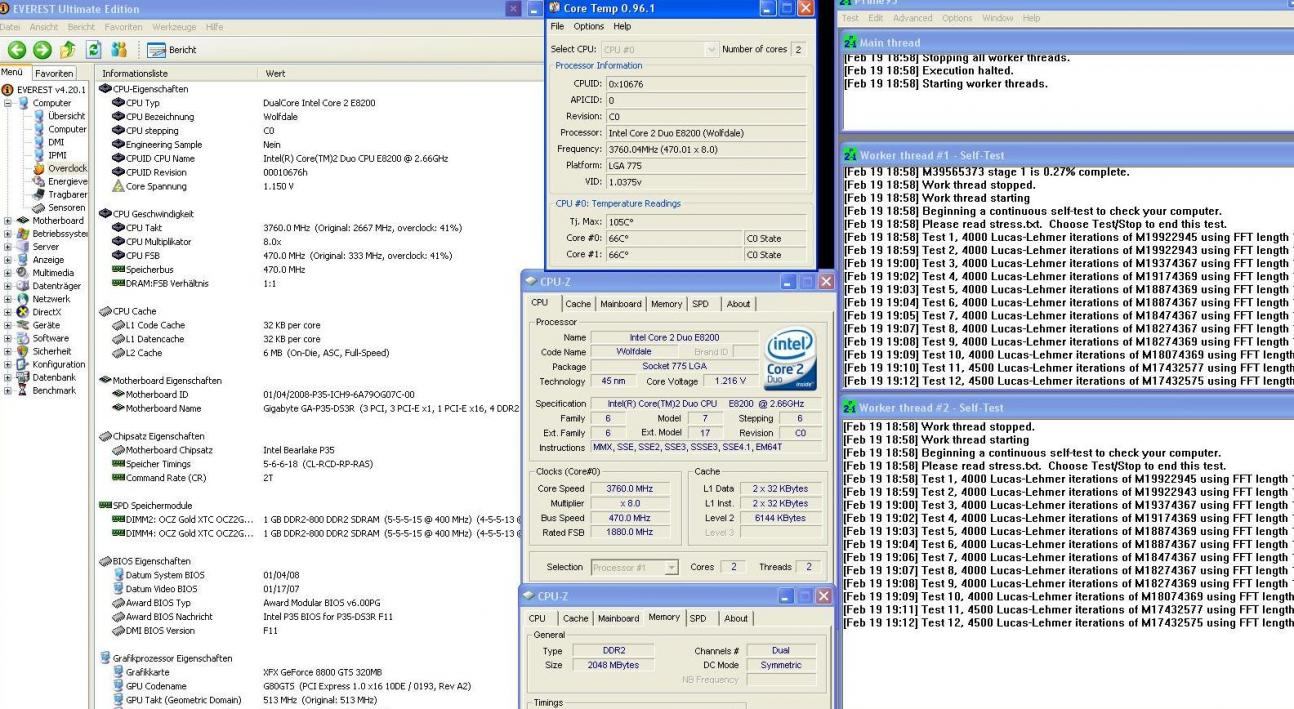Screen dimensions: 1294x709
Task: Open the Options menu in Core Temp
Action: coord(589,26)
